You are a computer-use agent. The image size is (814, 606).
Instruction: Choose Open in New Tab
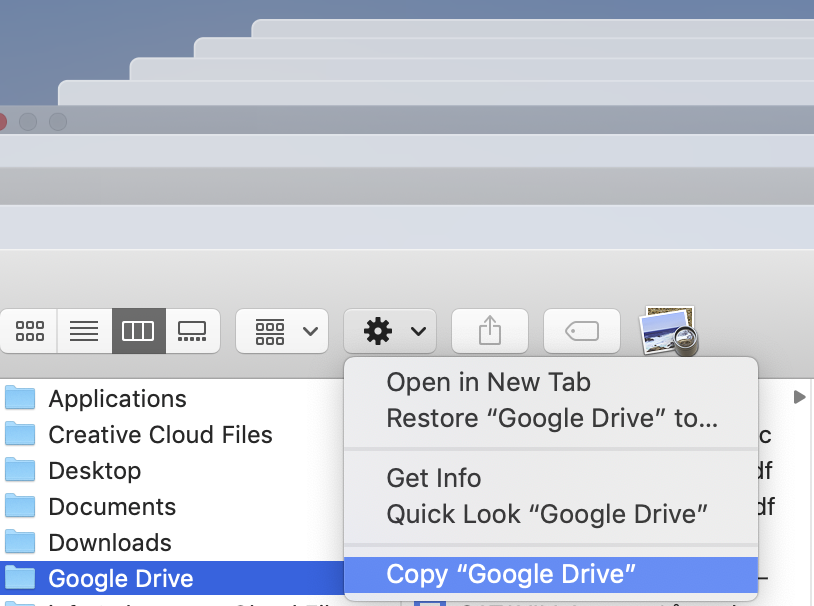[x=551, y=382]
